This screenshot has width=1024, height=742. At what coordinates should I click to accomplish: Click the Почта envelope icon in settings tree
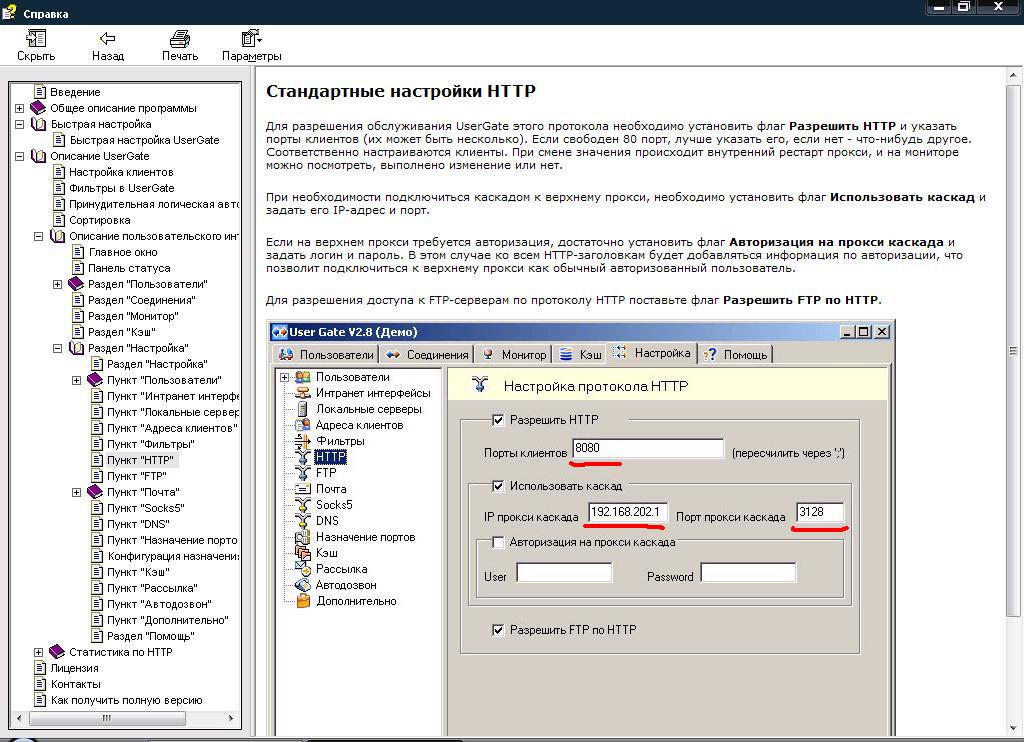[x=302, y=489]
